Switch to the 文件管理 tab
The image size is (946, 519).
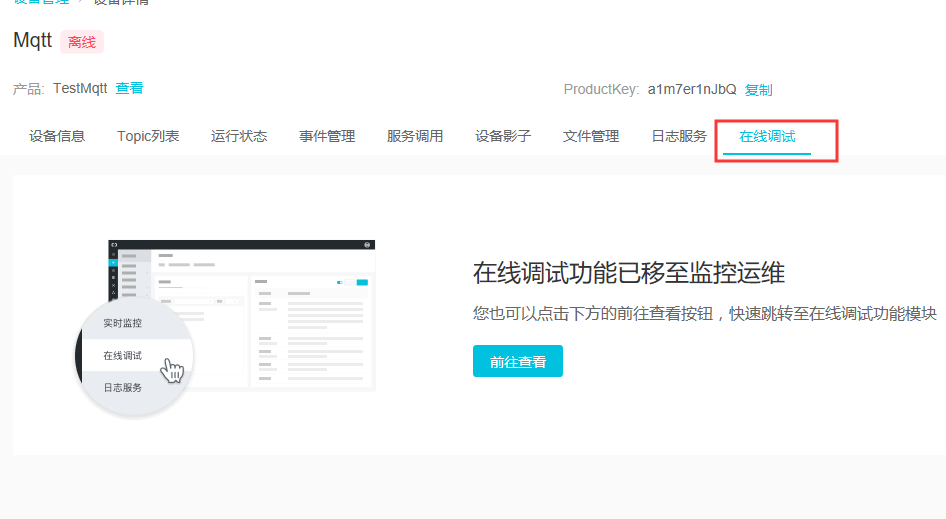[x=591, y=136]
